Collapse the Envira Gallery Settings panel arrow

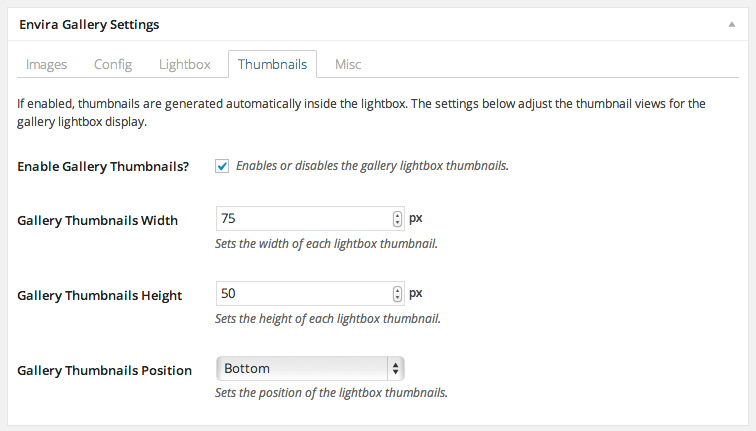pos(731,24)
